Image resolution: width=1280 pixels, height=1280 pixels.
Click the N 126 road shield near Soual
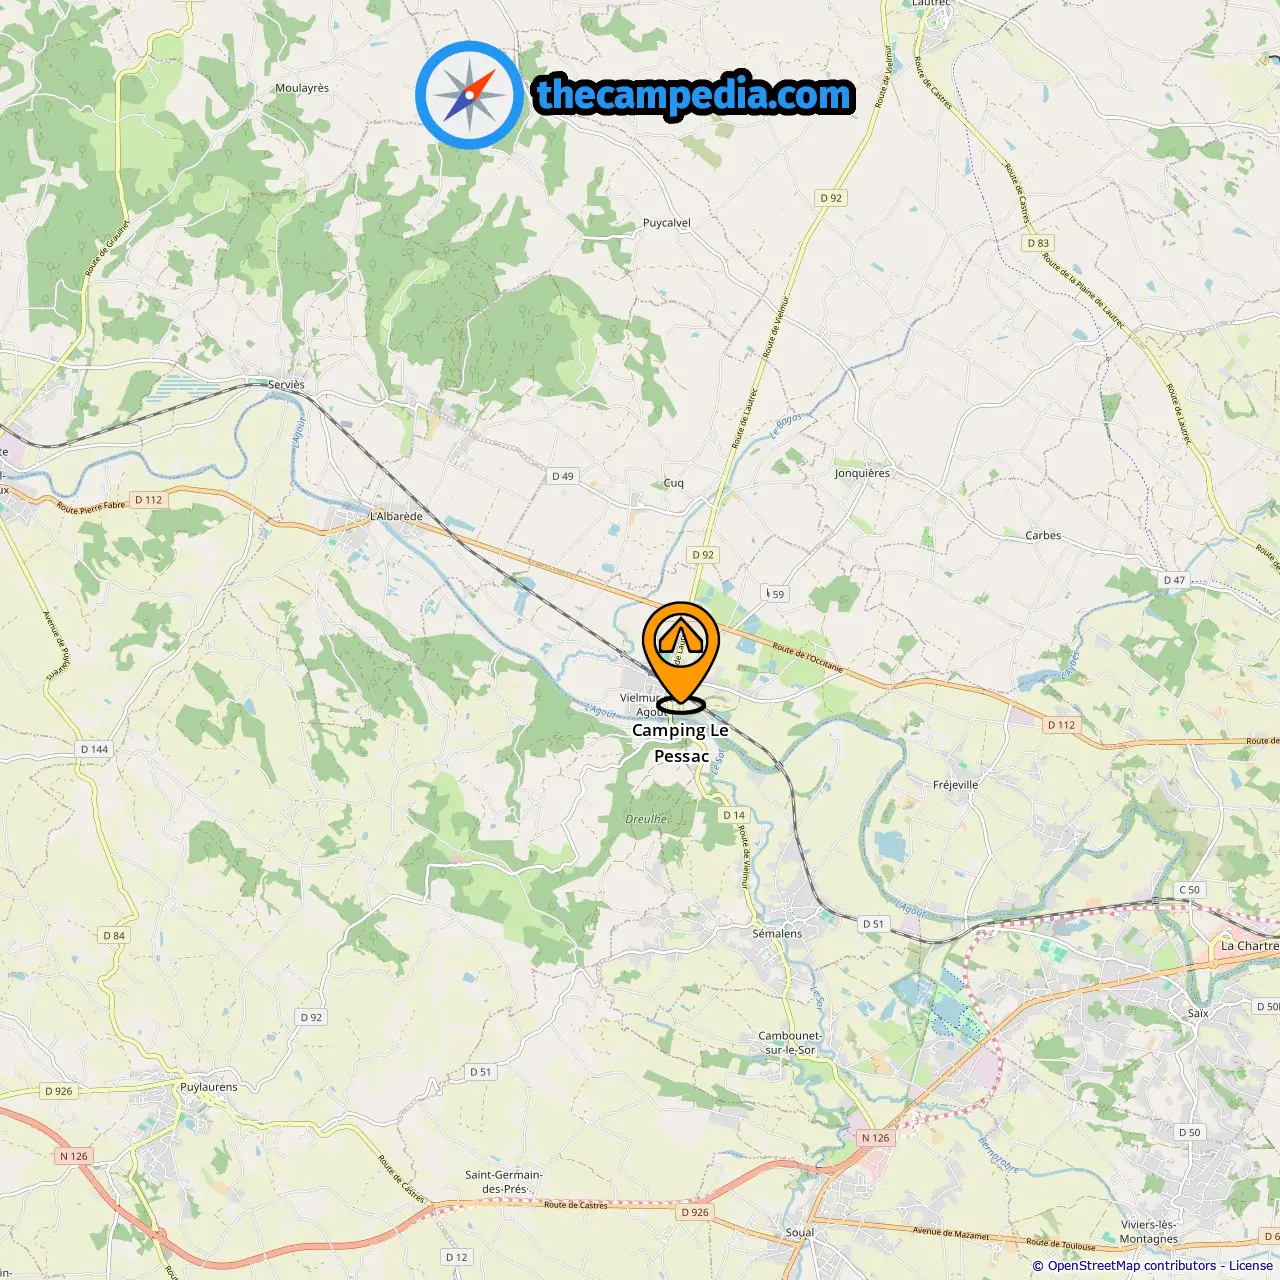point(875,1138)
